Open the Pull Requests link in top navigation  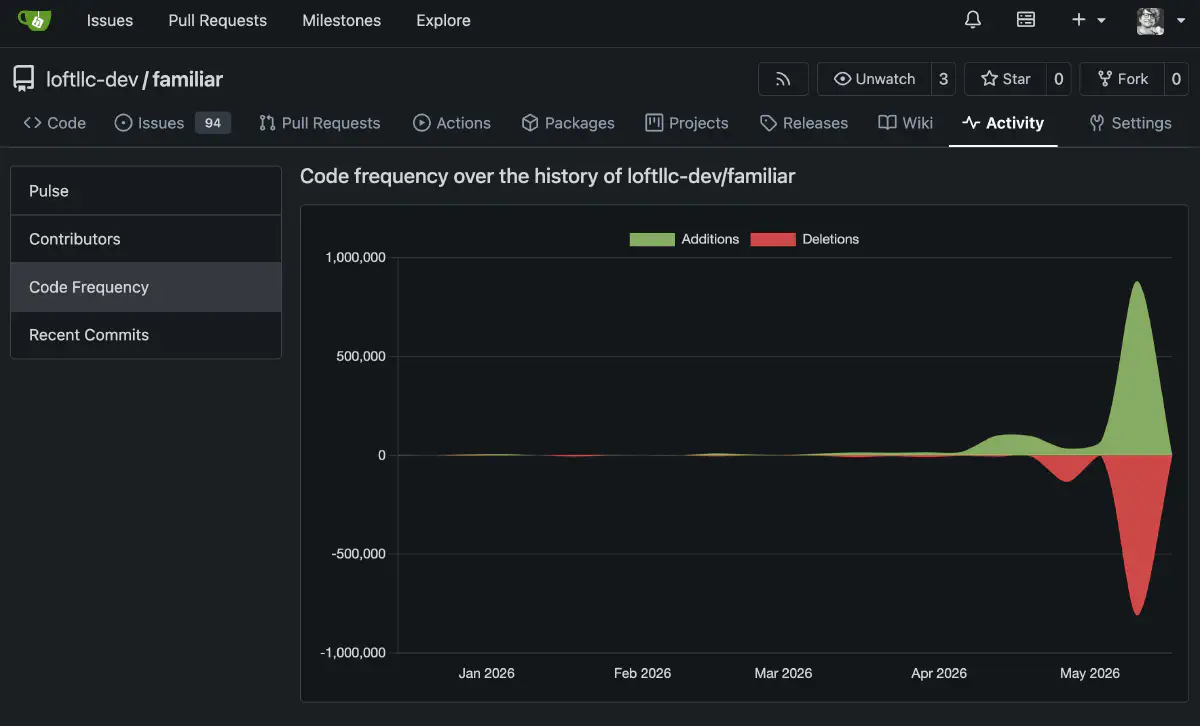[218, 20]
